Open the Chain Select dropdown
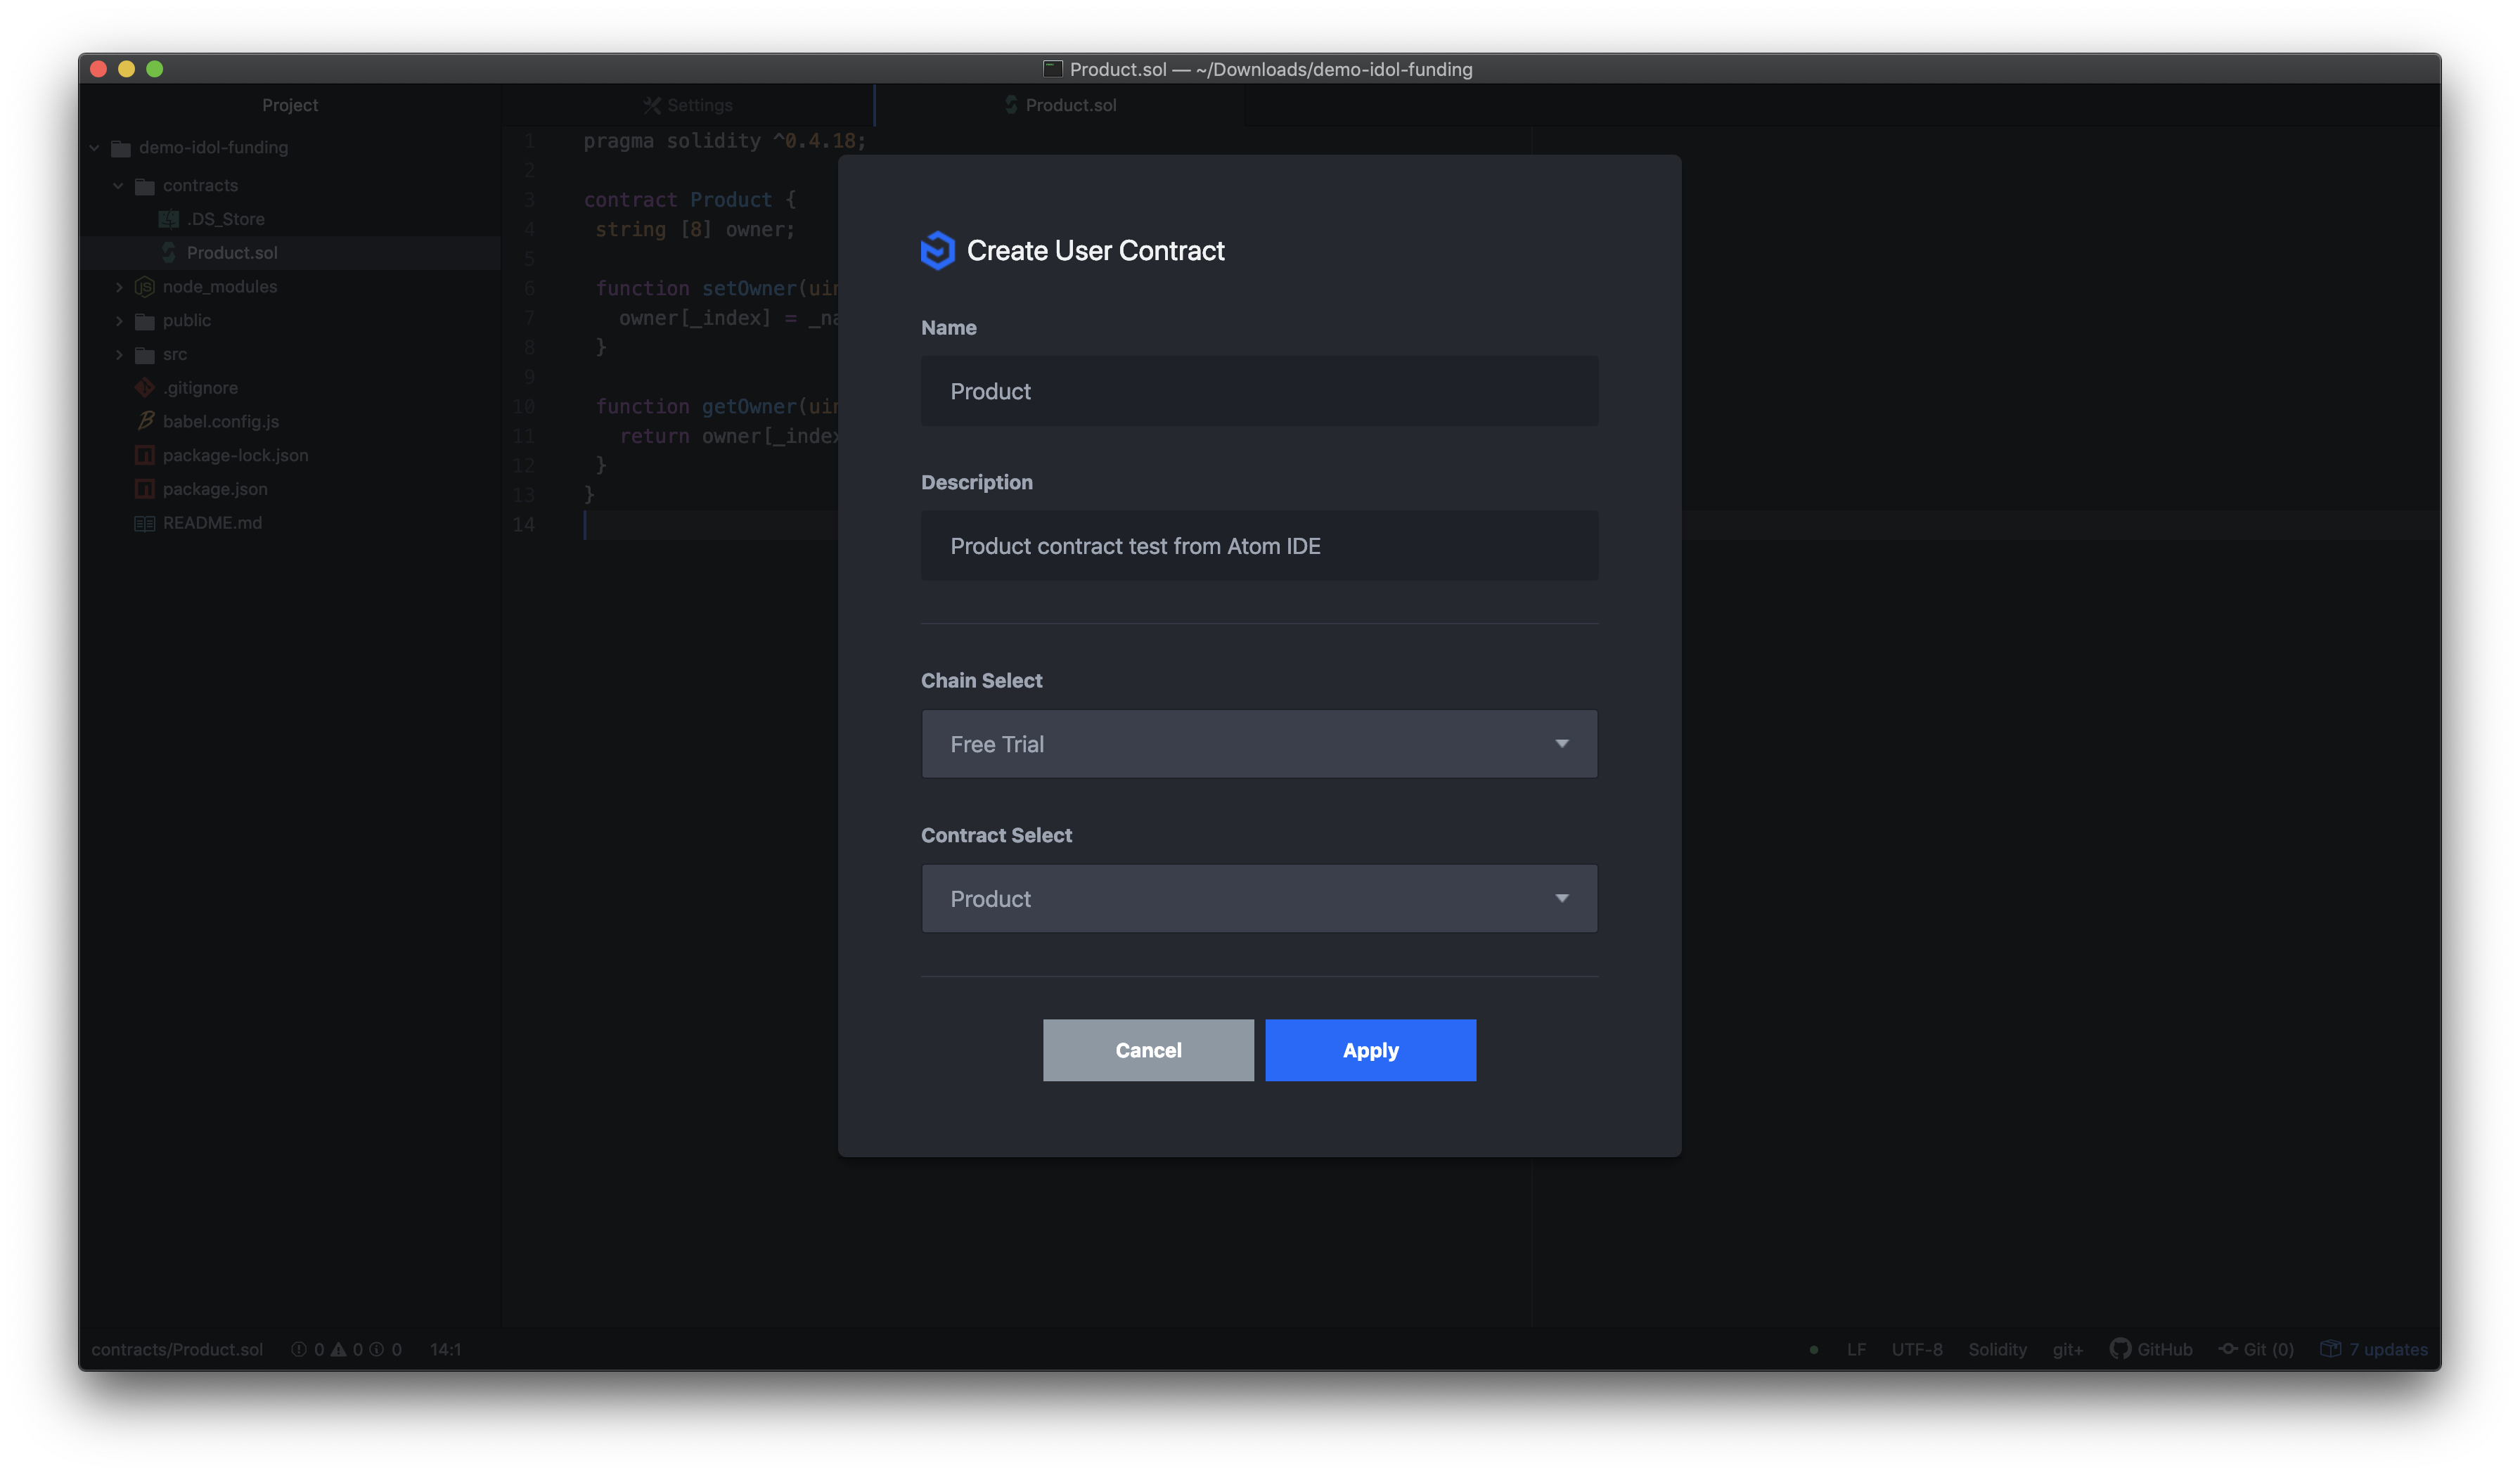The image size is (2520, 1475). [x=1259, y=744]
